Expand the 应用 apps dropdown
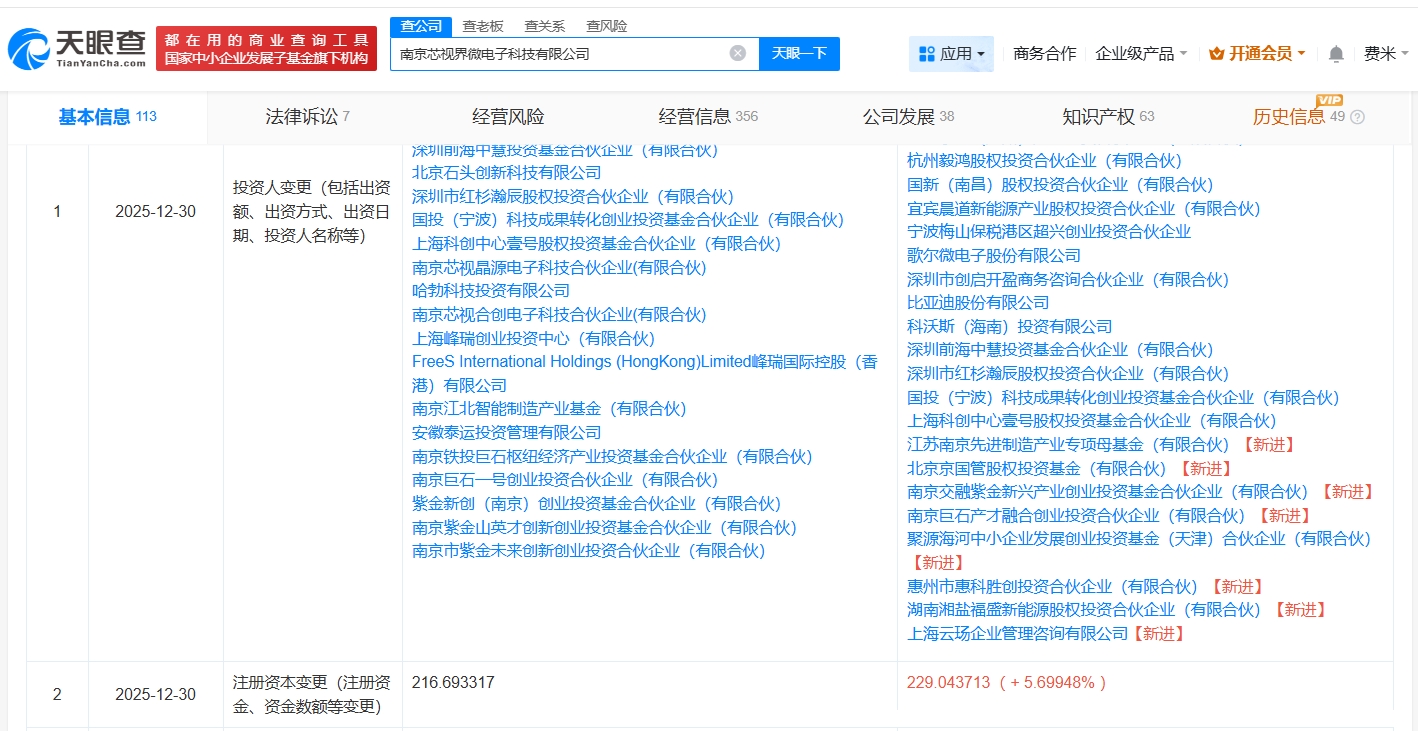 click(951, 54)
